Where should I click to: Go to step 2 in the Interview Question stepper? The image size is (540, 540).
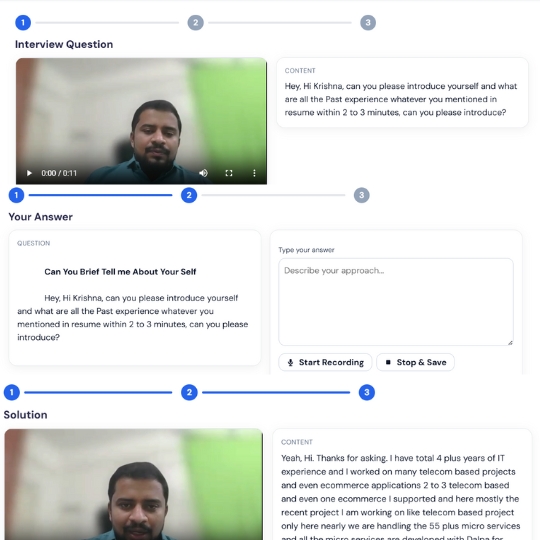pos(196,23)
